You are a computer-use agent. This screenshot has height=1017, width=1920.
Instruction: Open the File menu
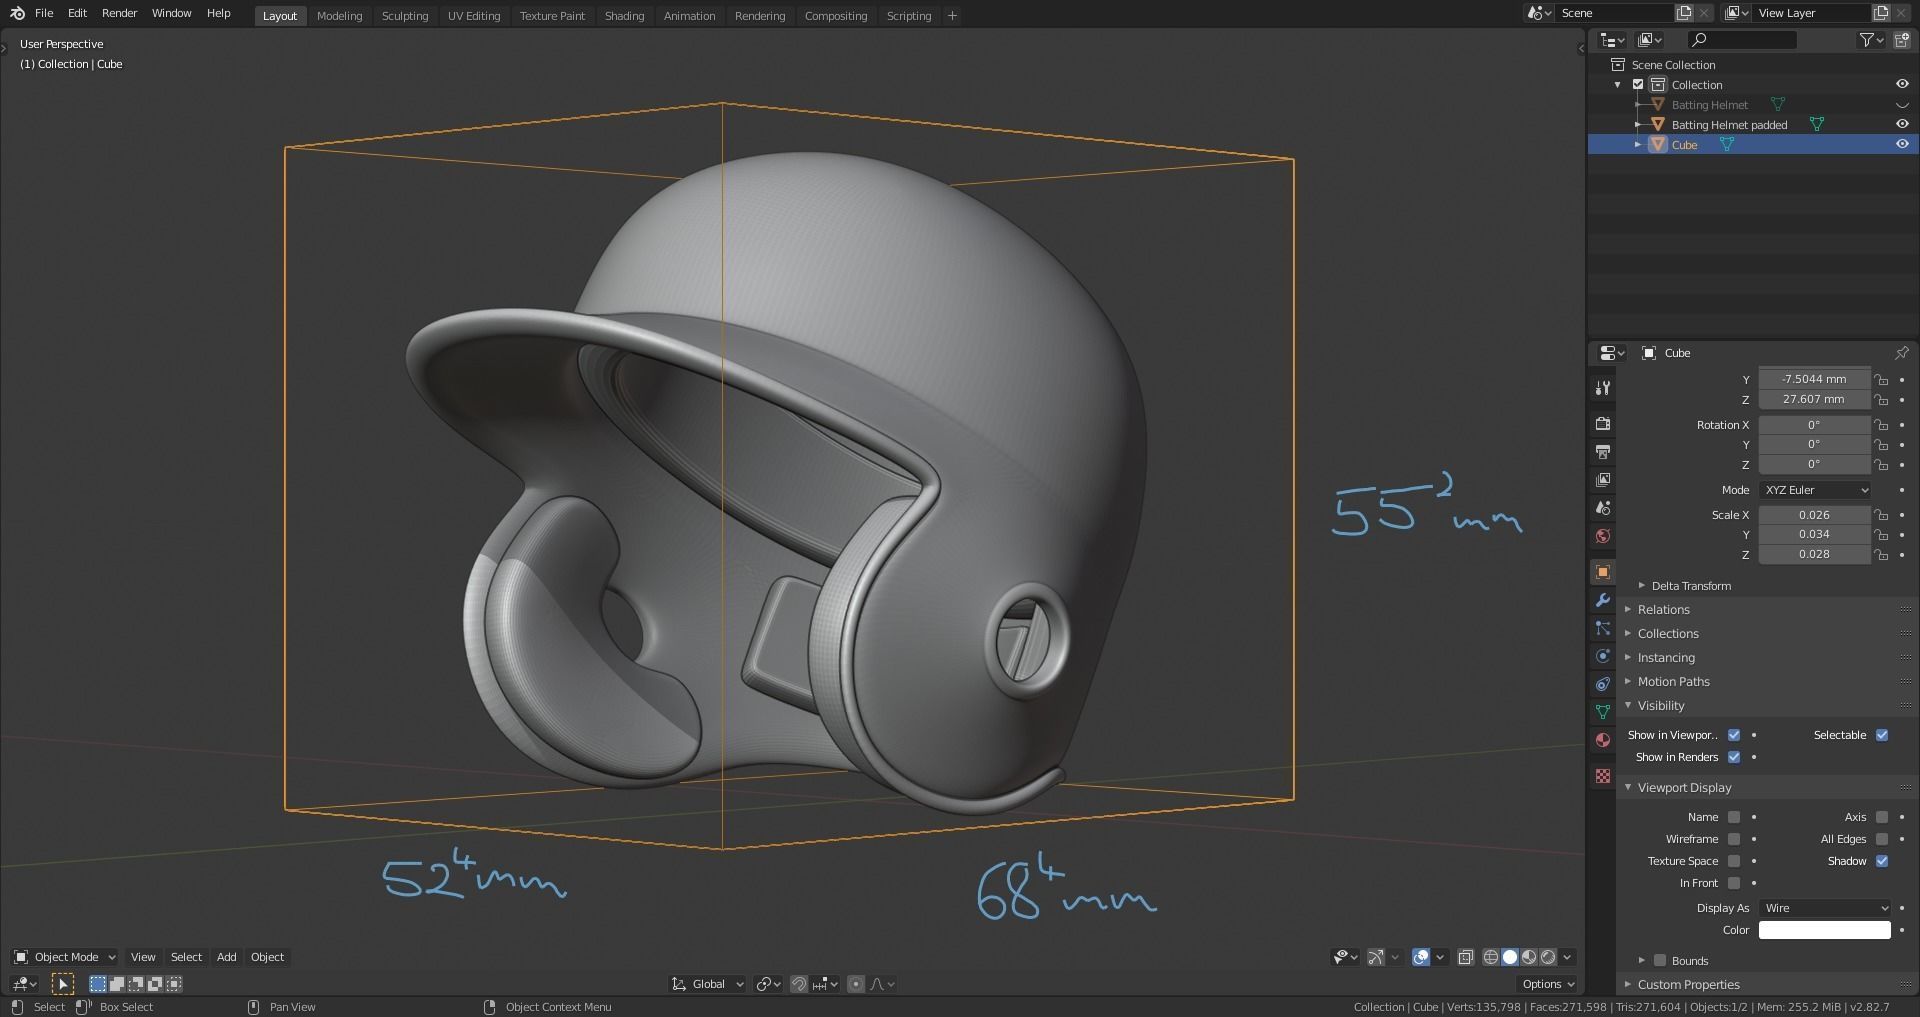coord(44,13)
